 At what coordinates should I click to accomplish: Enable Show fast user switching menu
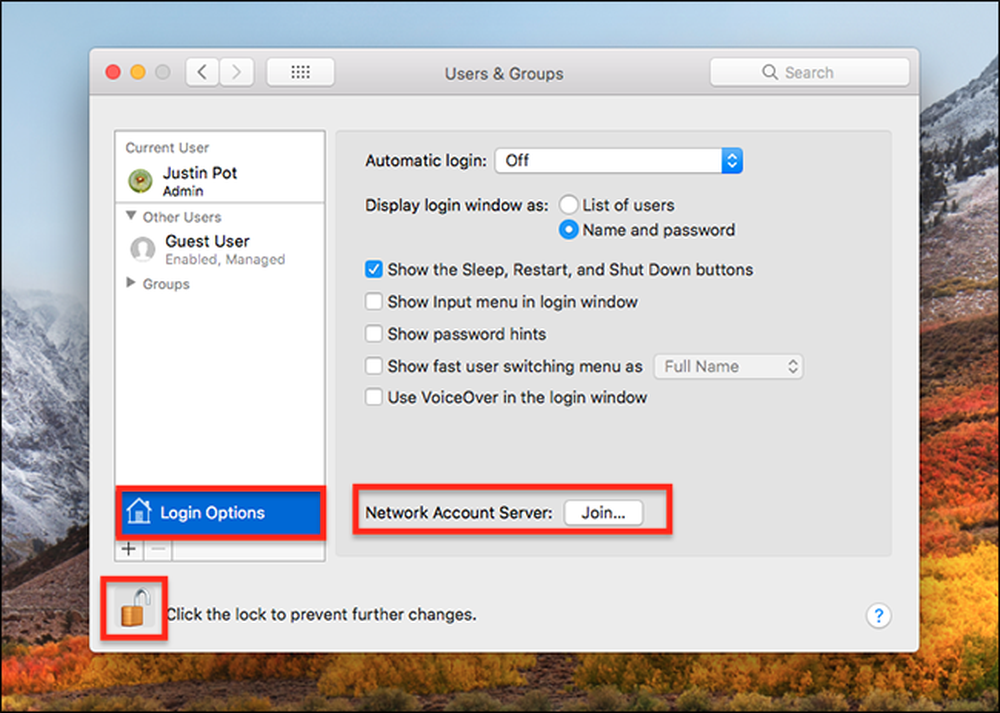click(374, 365)
